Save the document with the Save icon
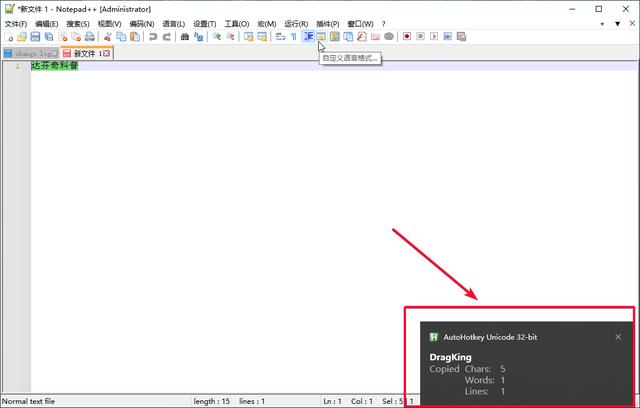This screenshot has height=408, width=640. 35,37
